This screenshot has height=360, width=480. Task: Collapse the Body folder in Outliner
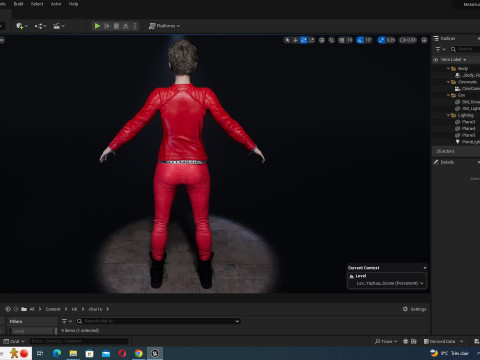click(448, 68)
